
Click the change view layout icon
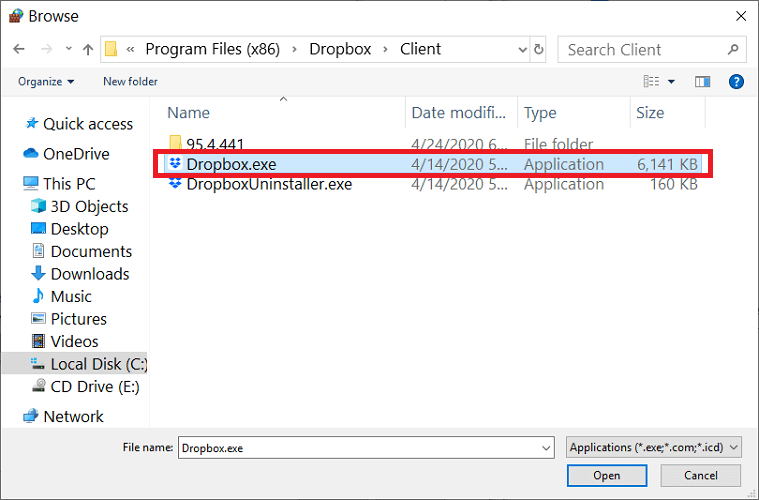(x=651, y=81)
